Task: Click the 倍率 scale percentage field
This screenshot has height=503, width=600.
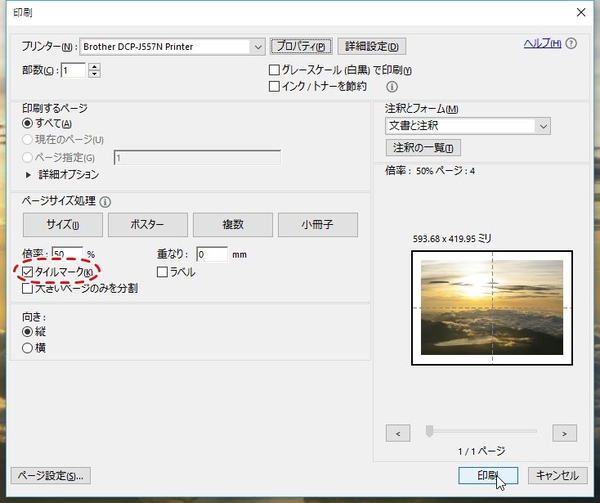Action: click(67, 253)
